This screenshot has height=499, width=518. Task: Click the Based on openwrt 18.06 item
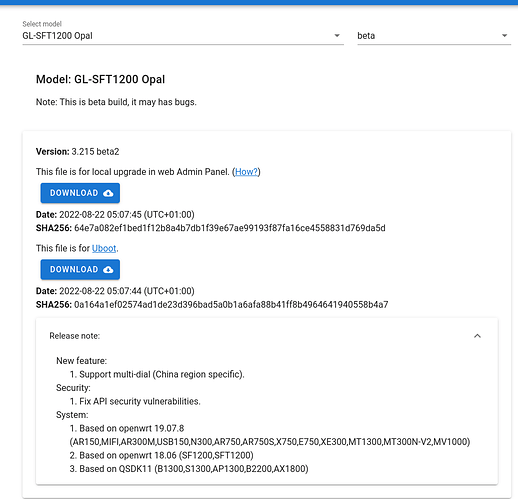point(162,455)
